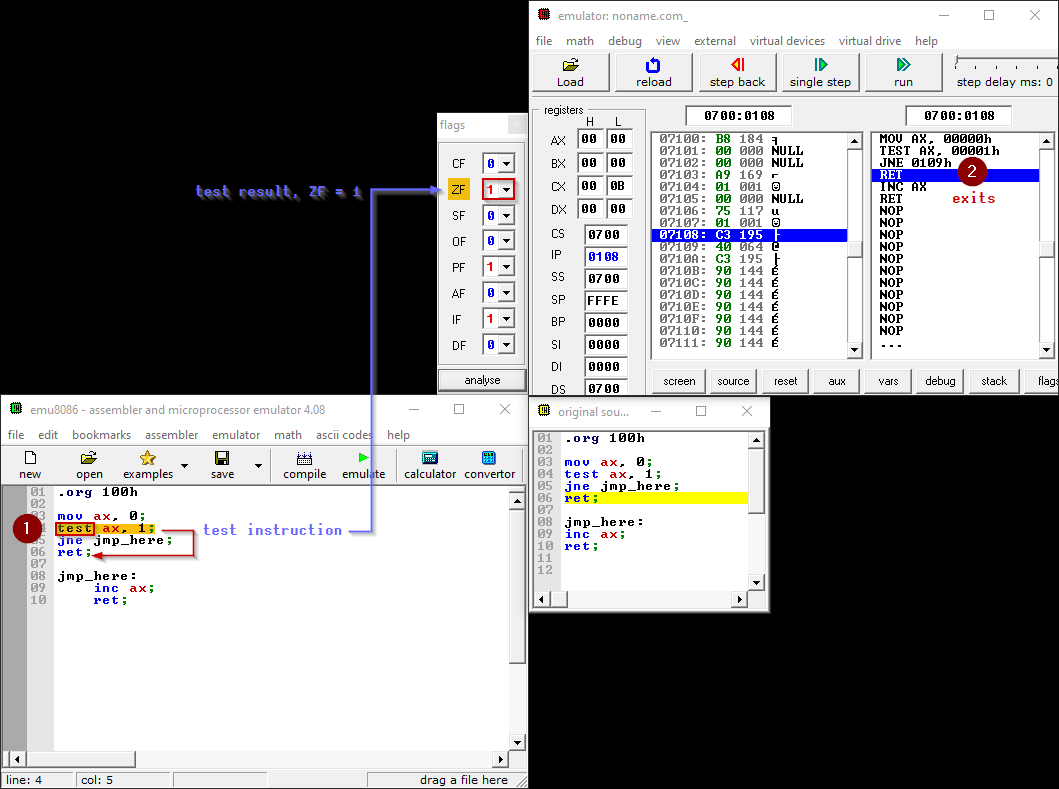
Task: Compile the assembly source
Action: point(305,465)
